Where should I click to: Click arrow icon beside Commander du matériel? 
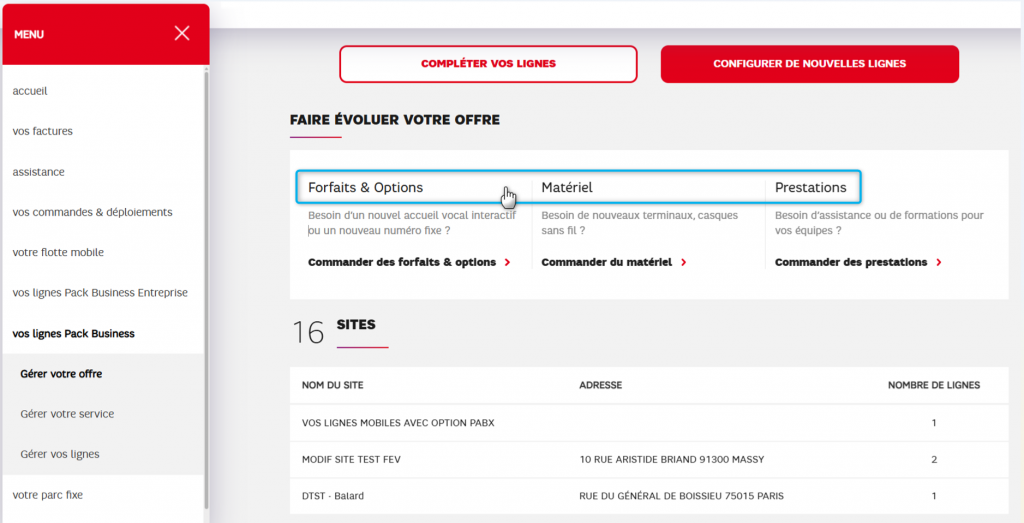[683, 262]
